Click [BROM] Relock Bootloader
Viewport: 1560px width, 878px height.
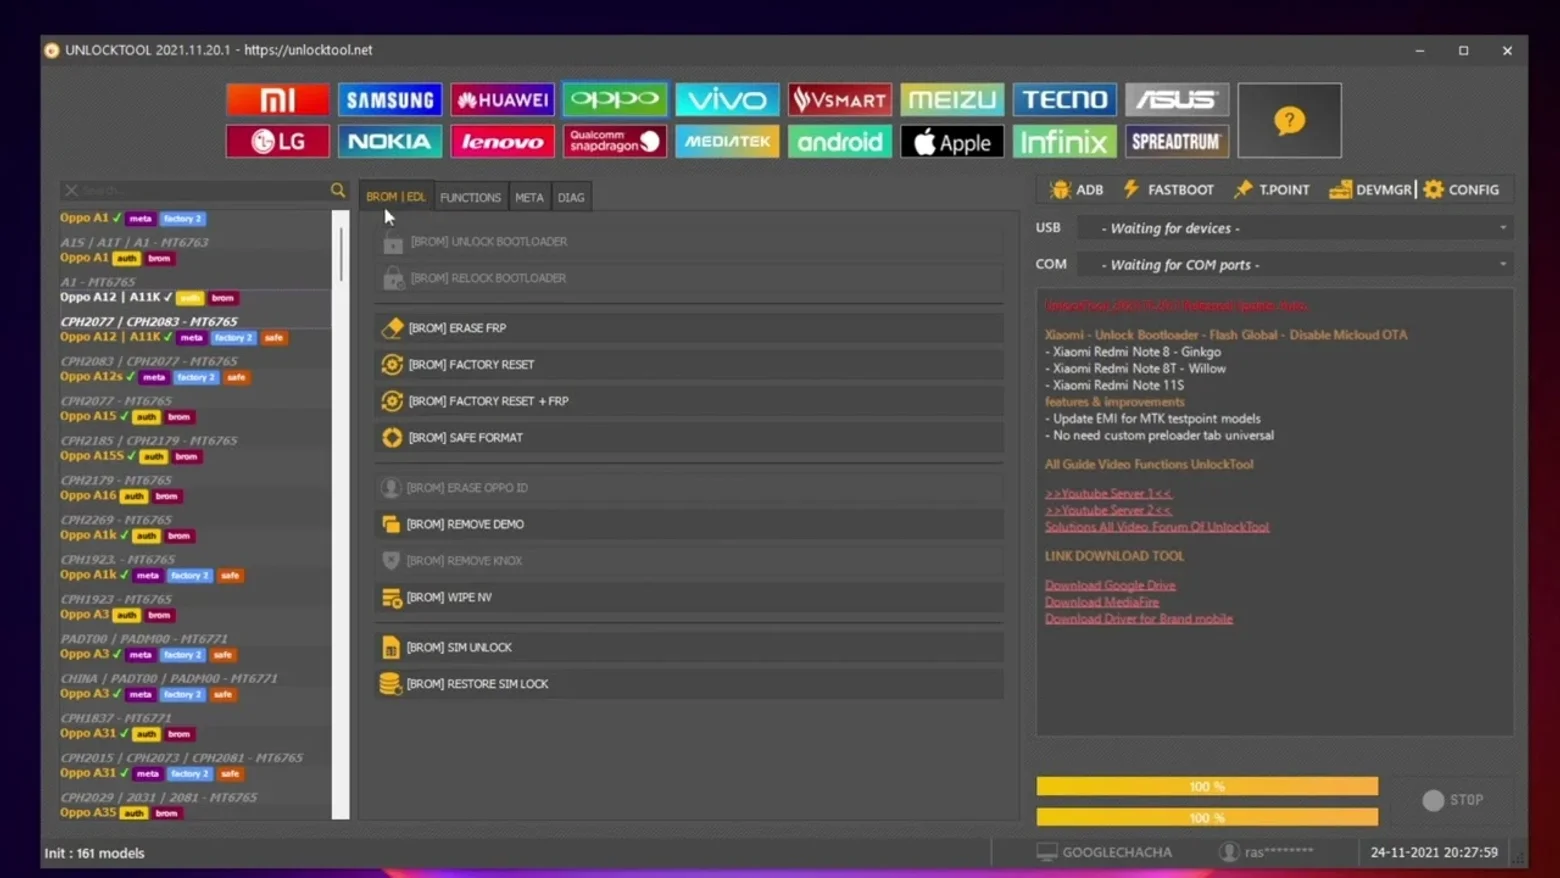tap(689, 278)
